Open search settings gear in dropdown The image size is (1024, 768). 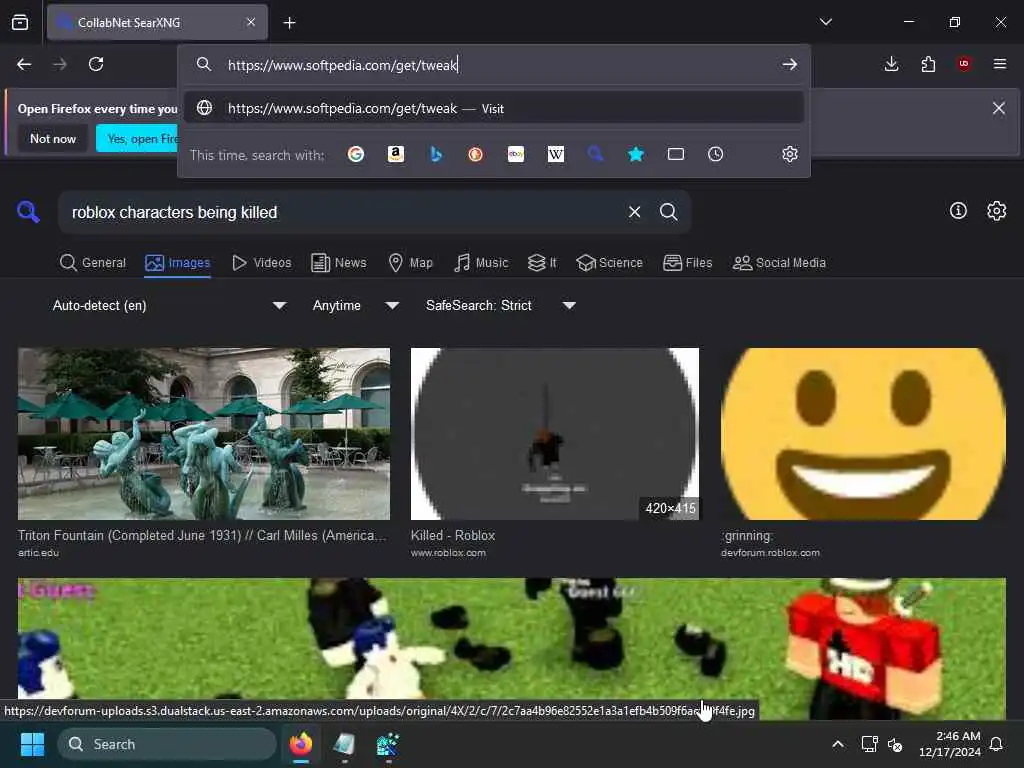point(790,154)
